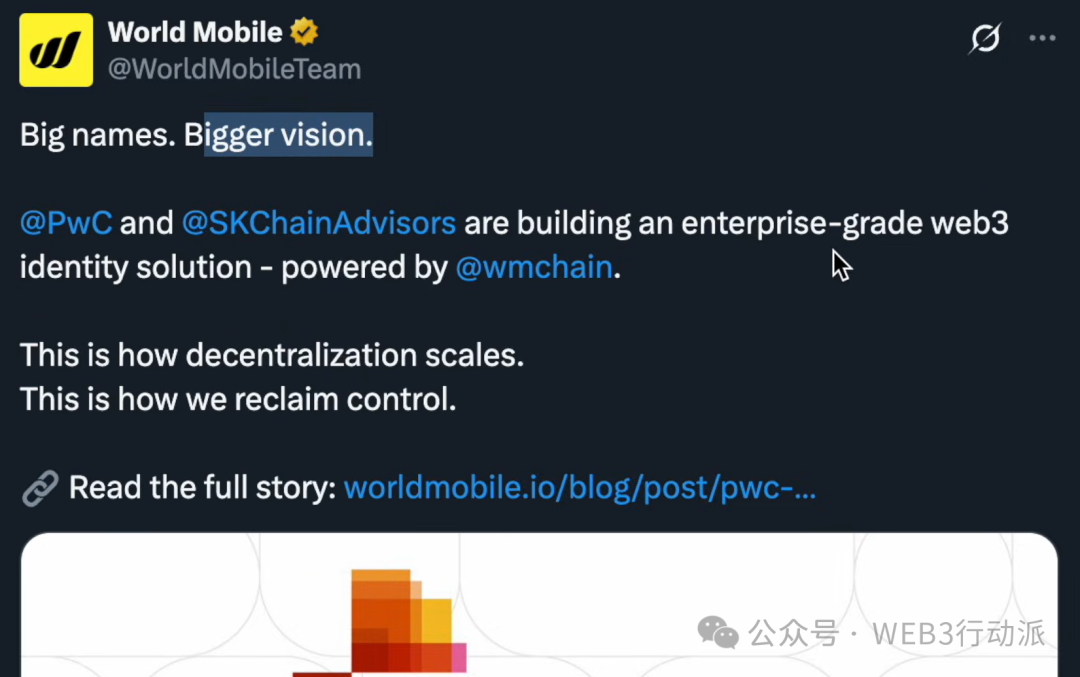Image resolution: width=1080 pixels, height=677 pixels.
Task: Click the highlighted "igger vision." text selection
Action: tap(288, 135)
